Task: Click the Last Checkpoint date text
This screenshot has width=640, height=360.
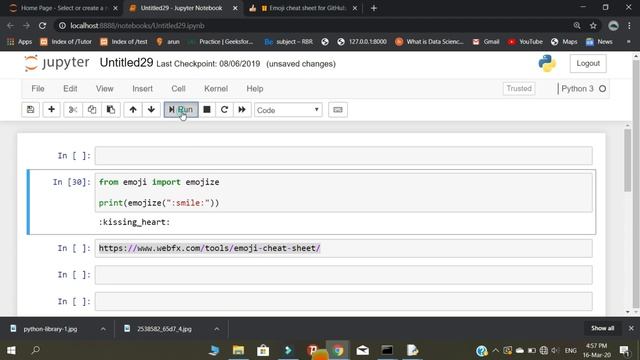Action: pos(208,64)
